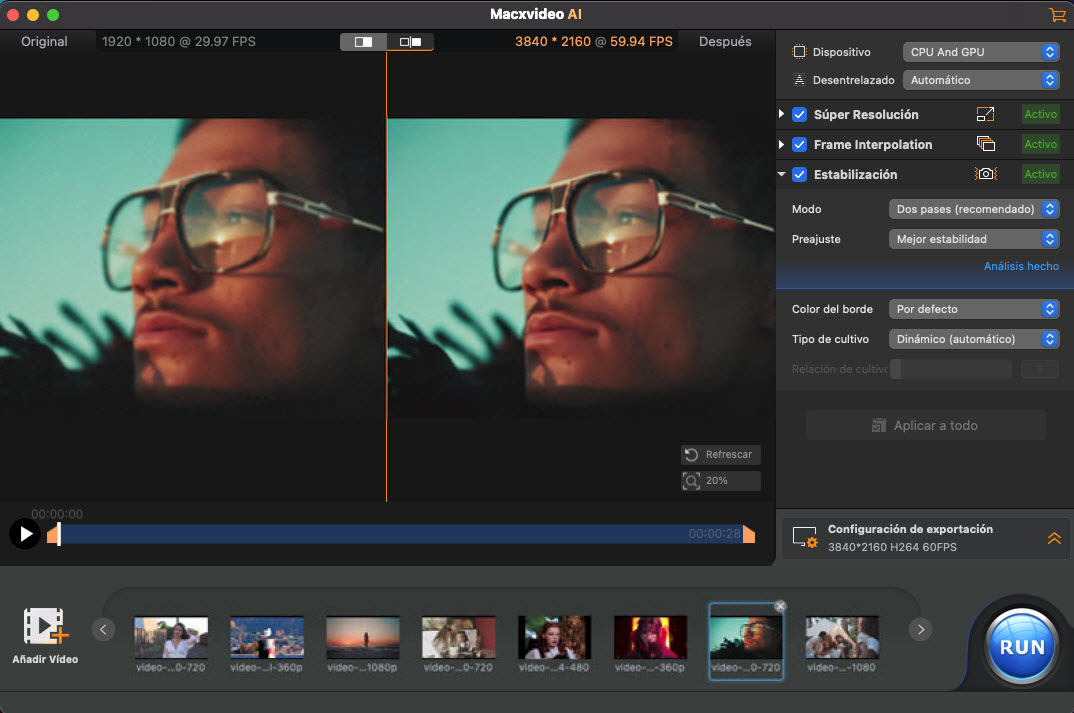Click the RUN button

(1020, 647)
